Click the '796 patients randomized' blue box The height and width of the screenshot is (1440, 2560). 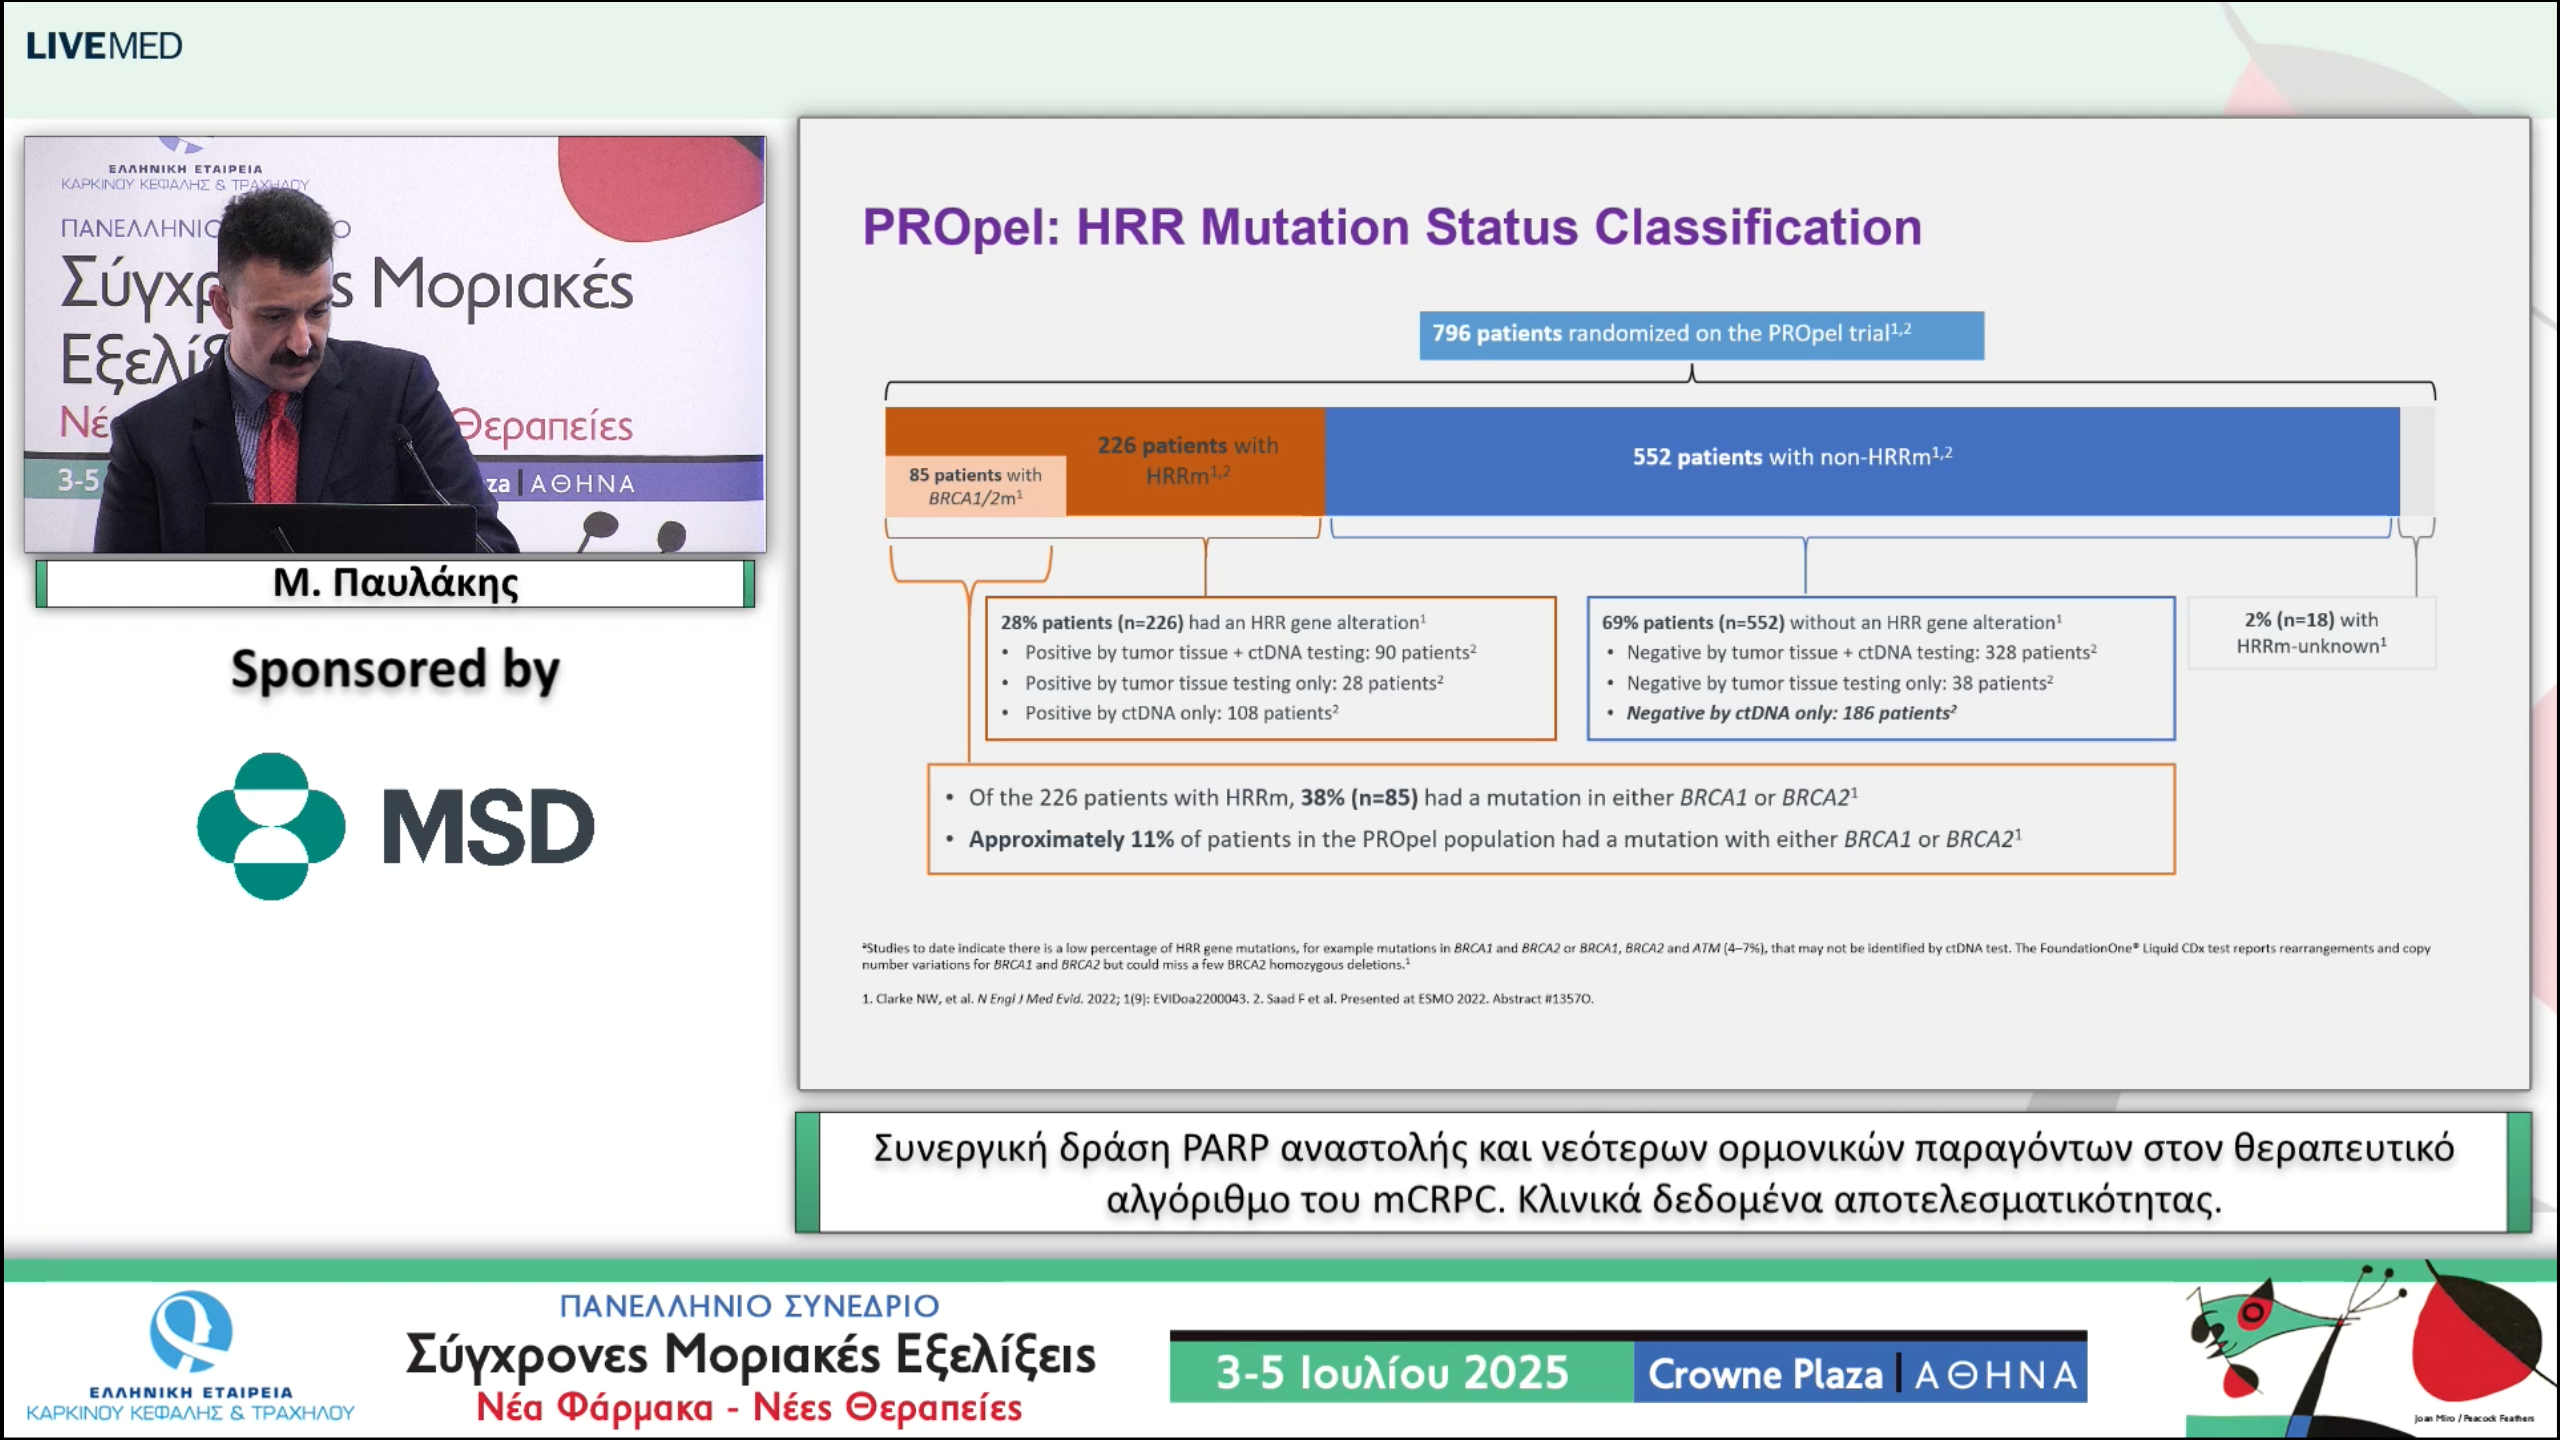pyautogui.click(x=1700, y=334)
